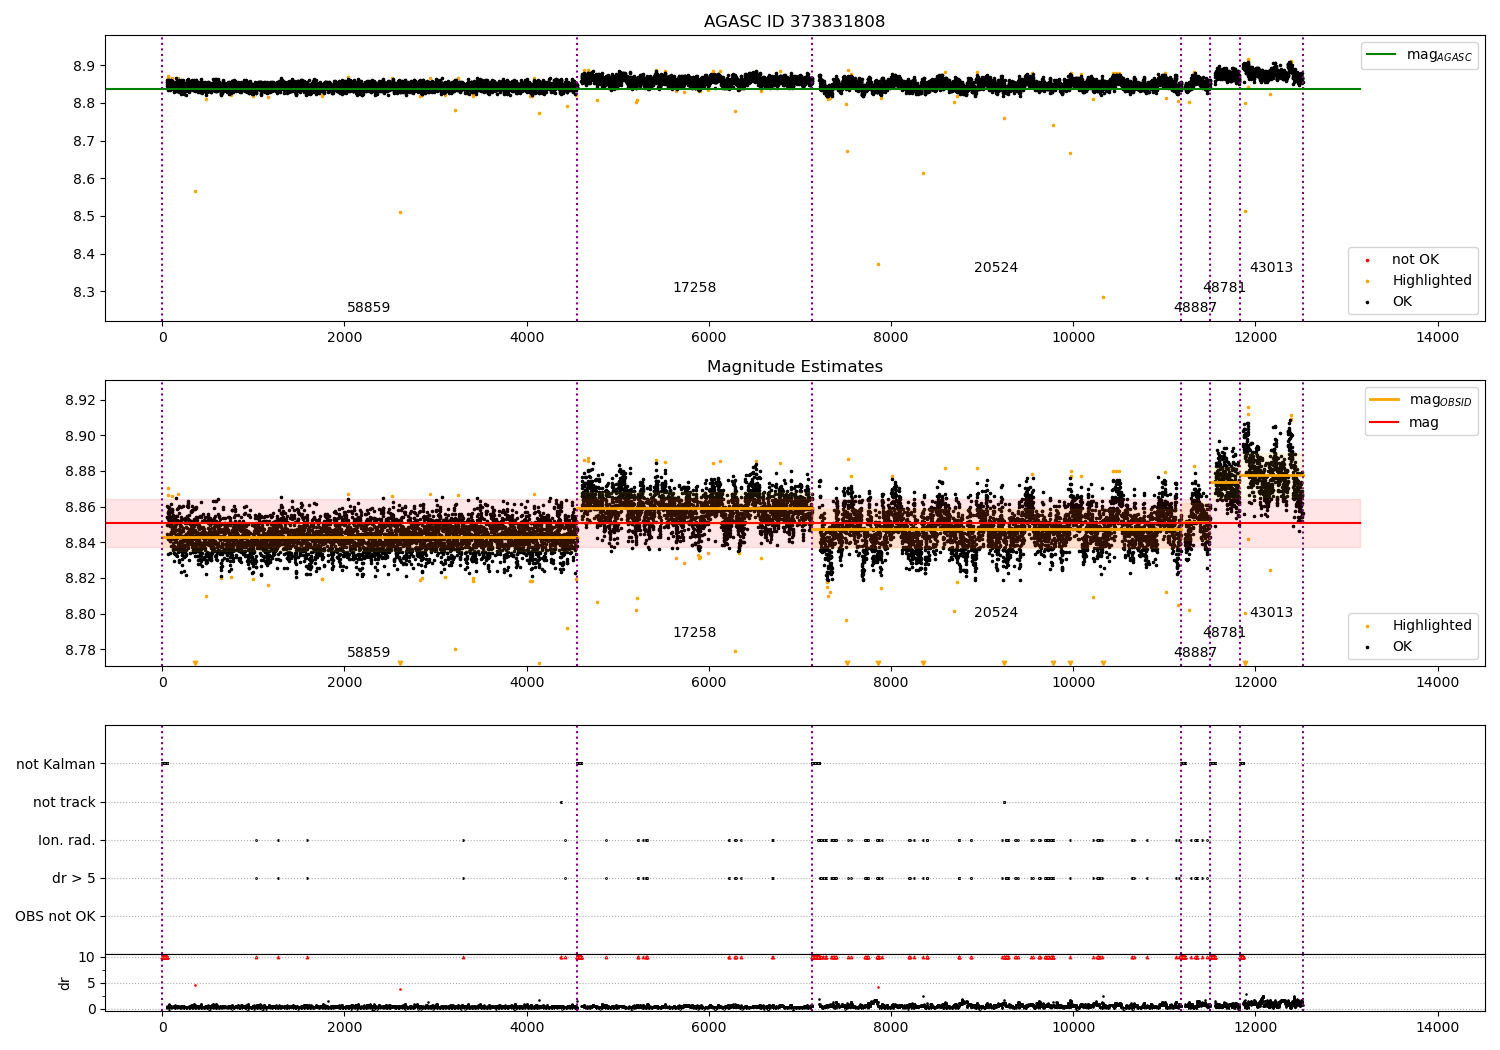Image resolution: width=1500 pixels, height=1050 pixels.
Task: Click the 8.5 y-axis tick of top plot
Action: tap(84, 217)
